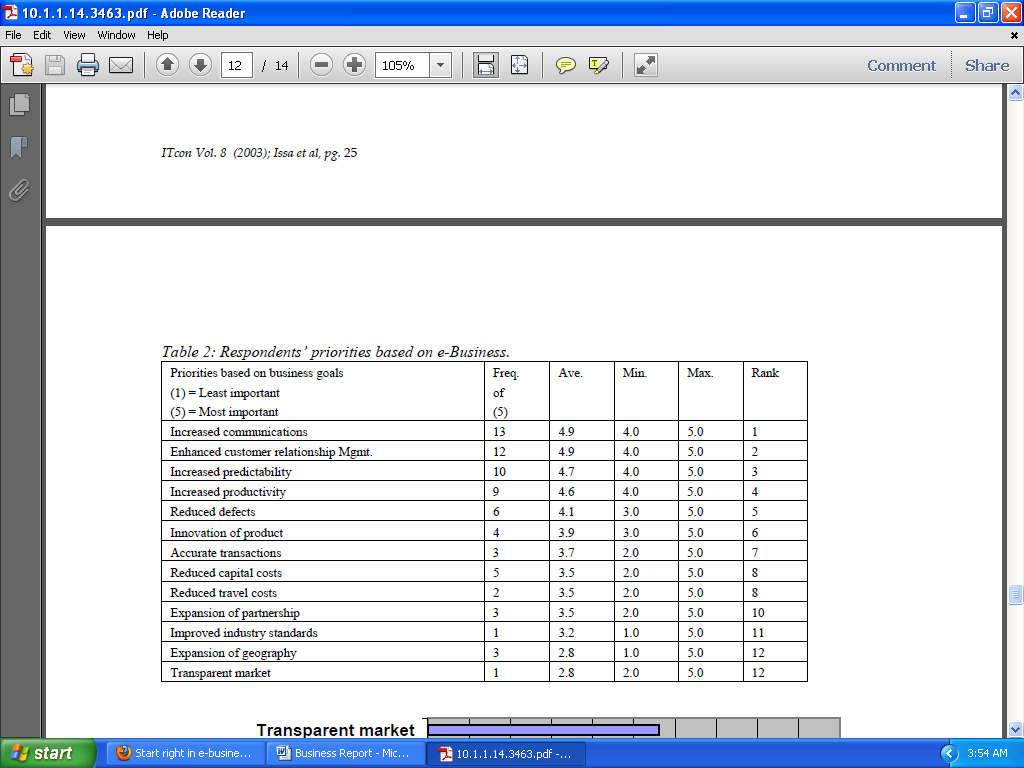Open the zoom level dropdown arrow
1024x768 pixels.
(440, 66)
